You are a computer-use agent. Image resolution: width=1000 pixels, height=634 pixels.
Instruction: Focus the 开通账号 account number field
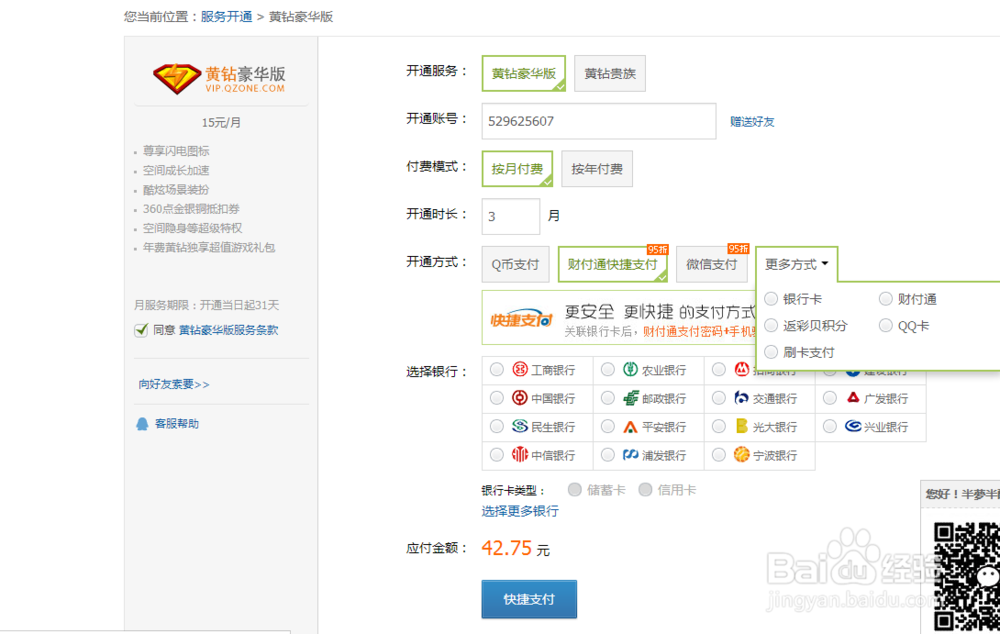coord(599,121)
